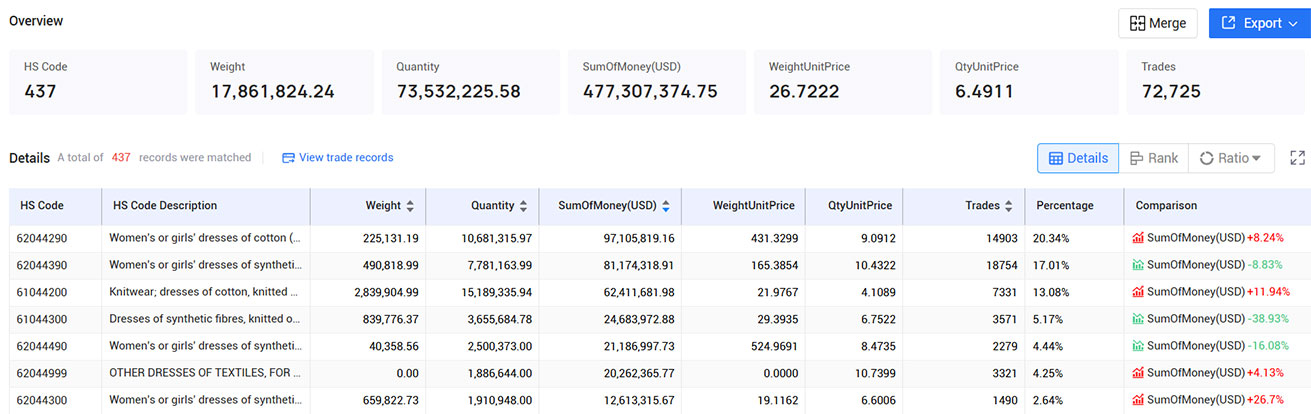Viewport: 1311px width, 414px height.
Task: Click the Quantity overview card 73,532,225.58
Action: [x=470, y=81]
